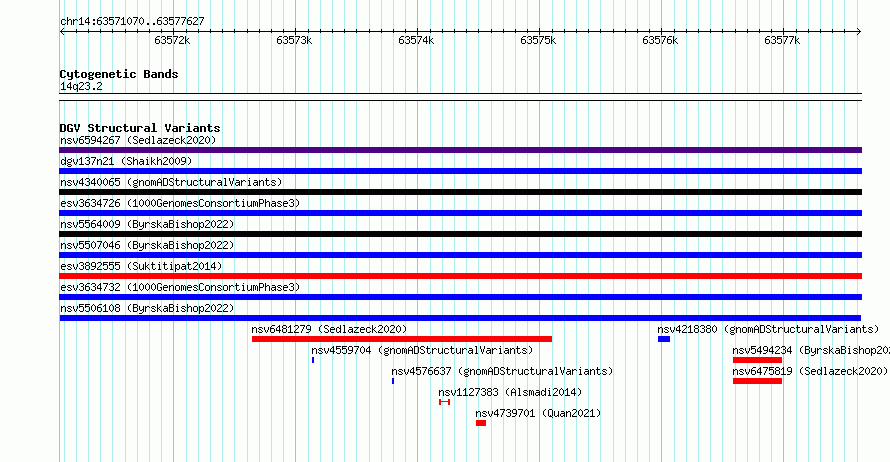This screenshot has width=890, height=462.
Task: Select the red esv3892555 variant bar
Action: coord(460,276)
